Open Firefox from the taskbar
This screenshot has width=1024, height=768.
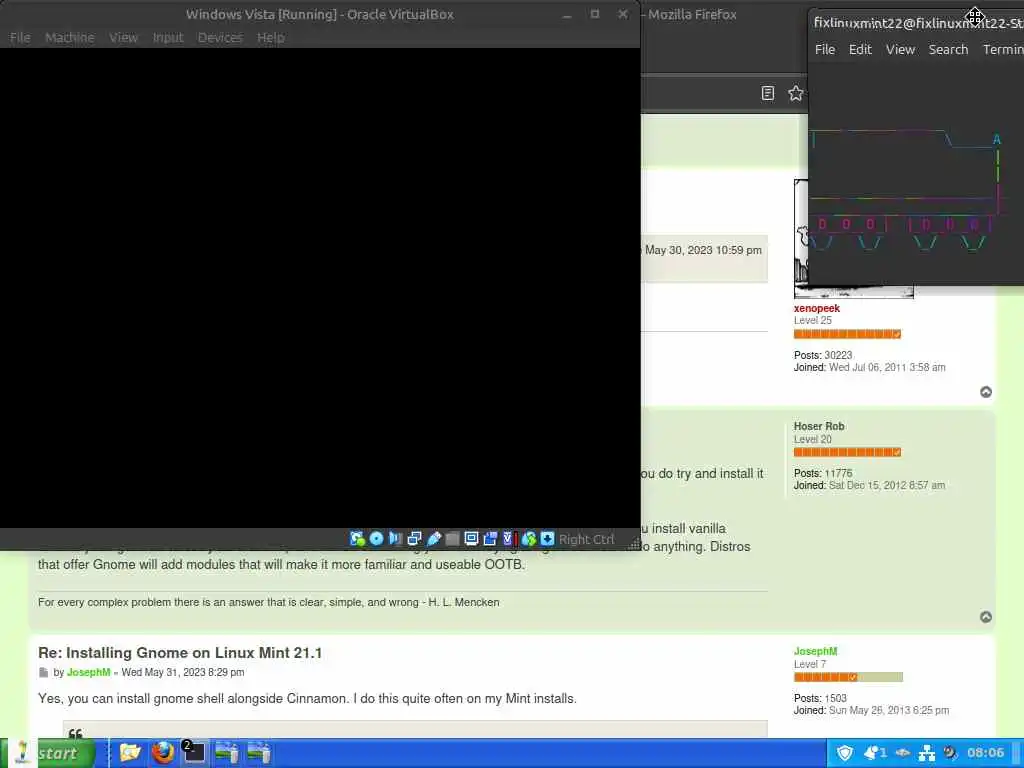pos(163,753)
